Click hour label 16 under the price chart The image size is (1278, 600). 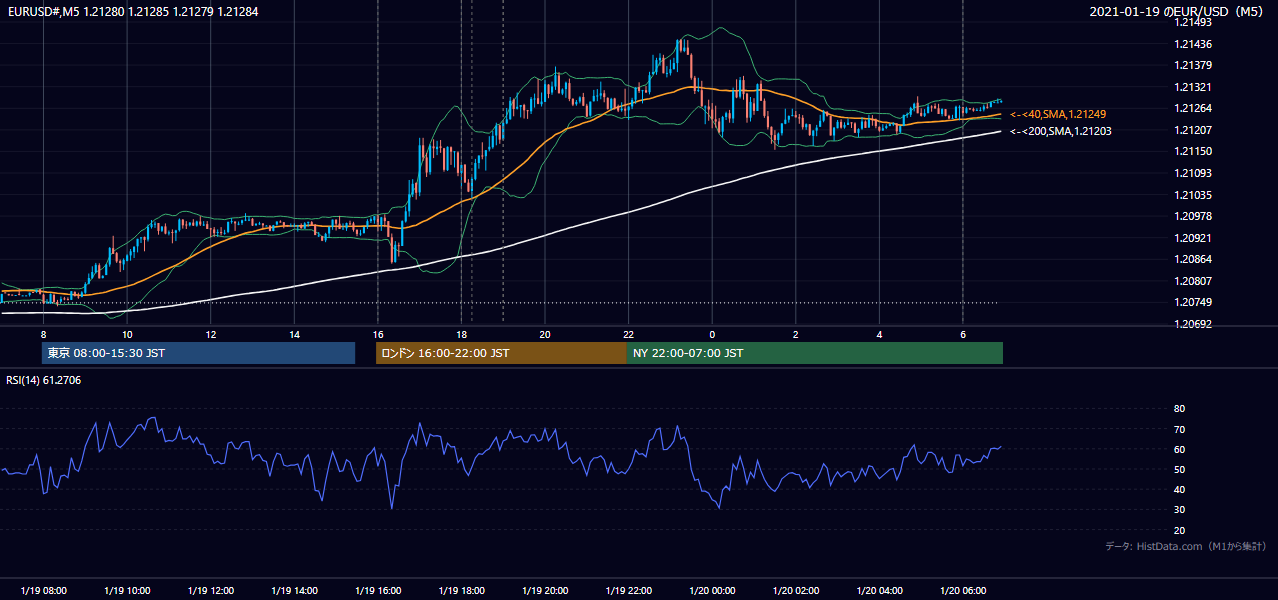pos(378,334)
